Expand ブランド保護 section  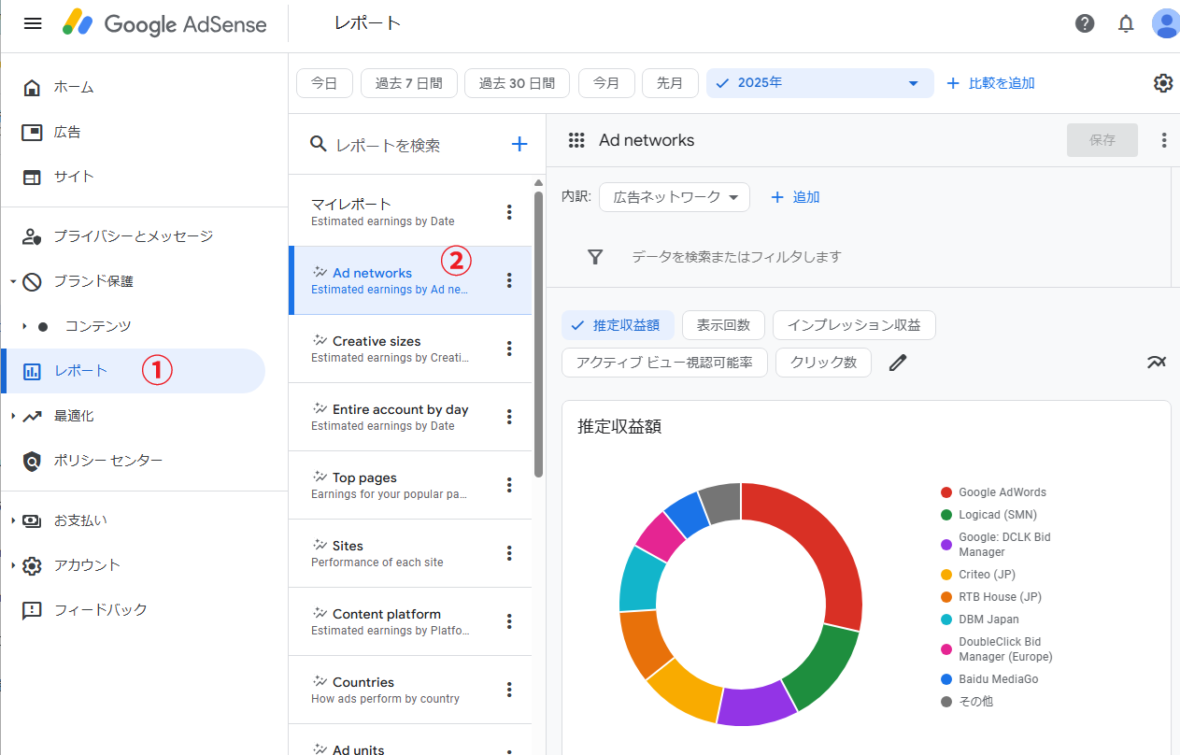(13, 282)
